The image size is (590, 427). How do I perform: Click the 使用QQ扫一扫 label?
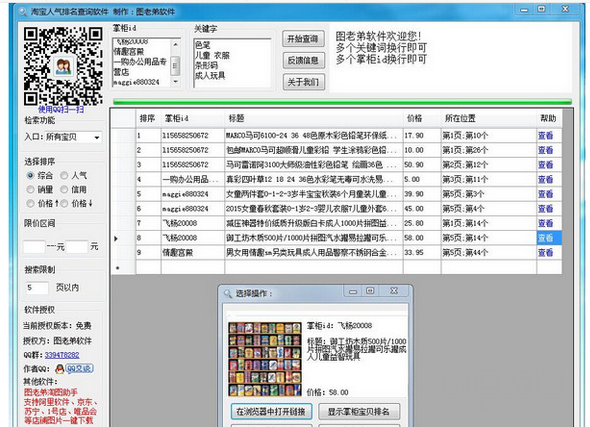61,109
